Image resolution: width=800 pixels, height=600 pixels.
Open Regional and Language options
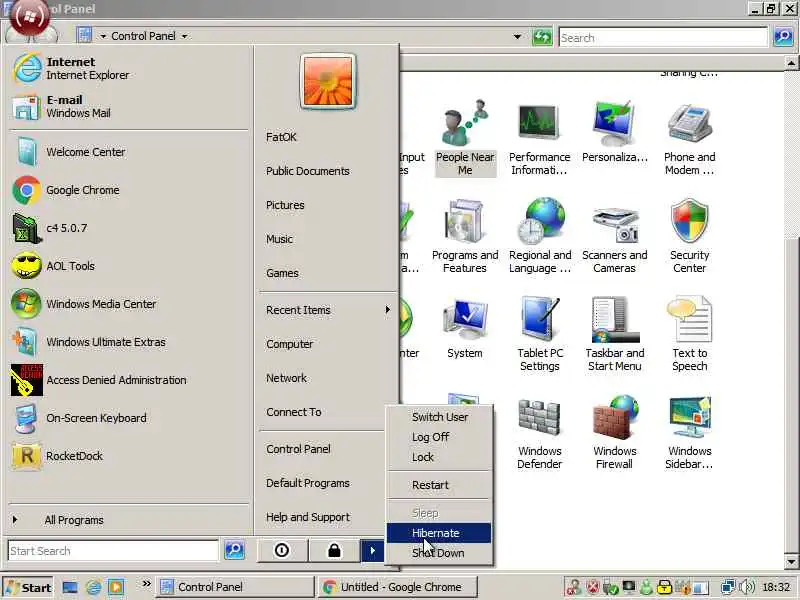pos(539,236)
